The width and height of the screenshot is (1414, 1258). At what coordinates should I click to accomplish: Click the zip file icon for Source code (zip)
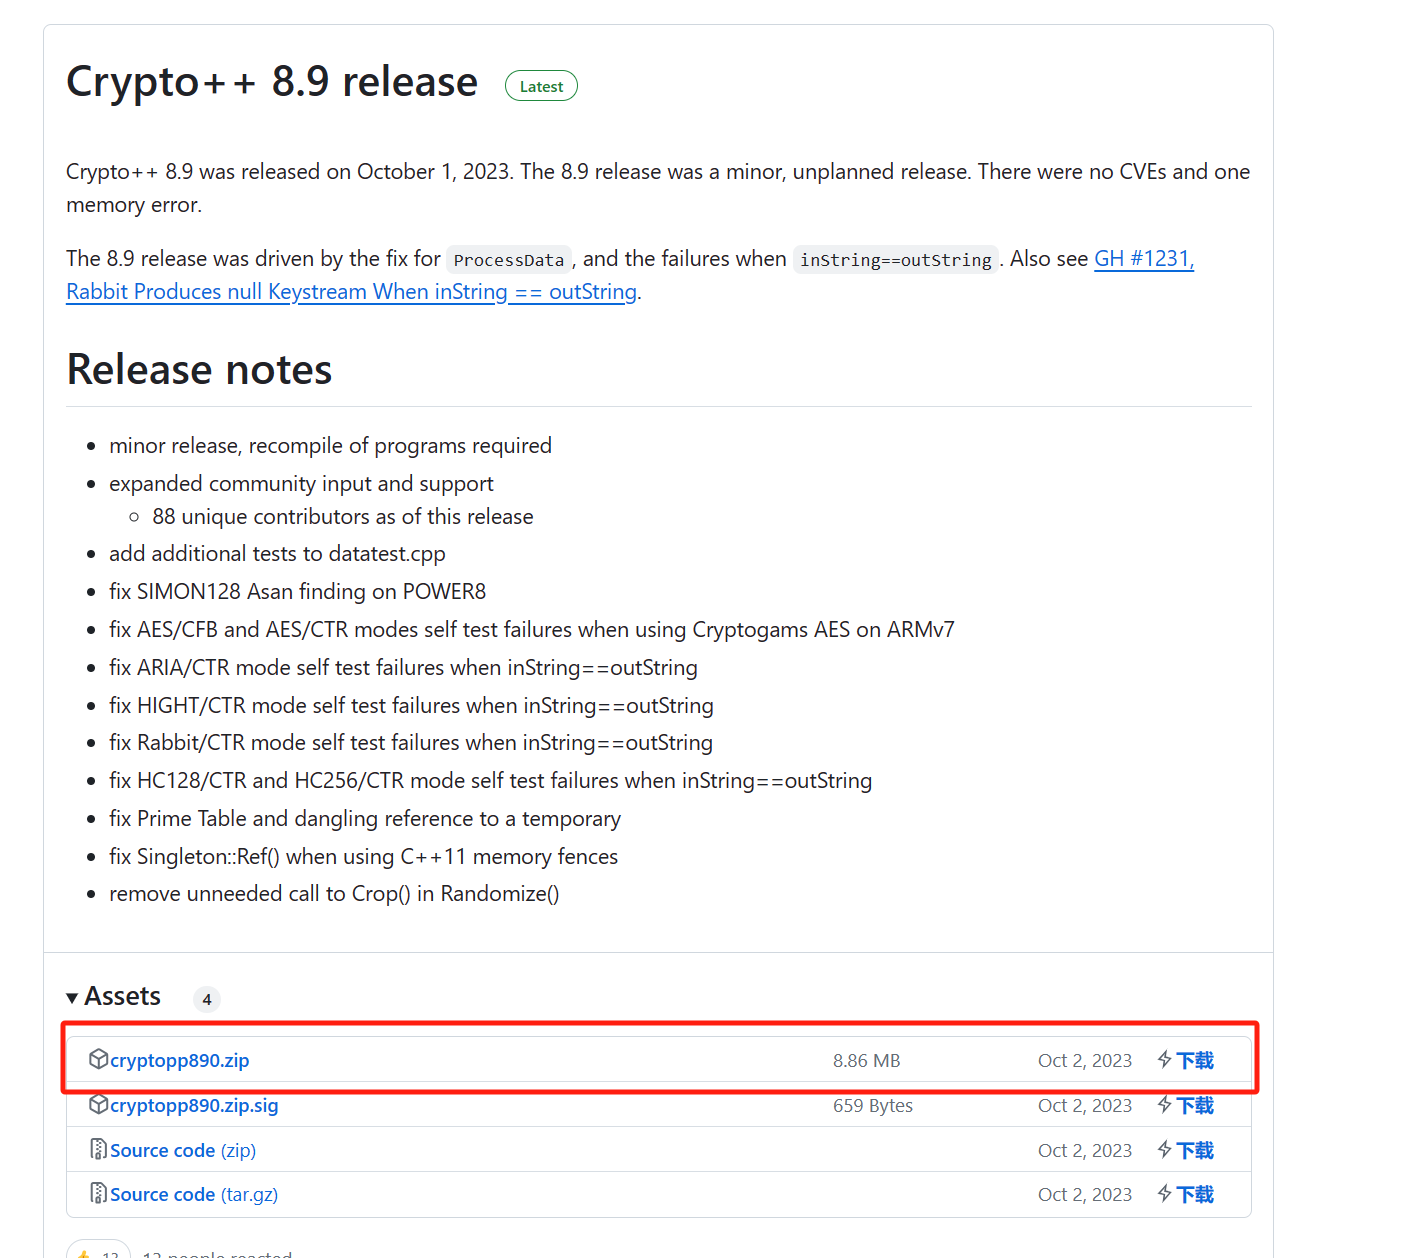pyautogui.click(x=97, y=1150)
